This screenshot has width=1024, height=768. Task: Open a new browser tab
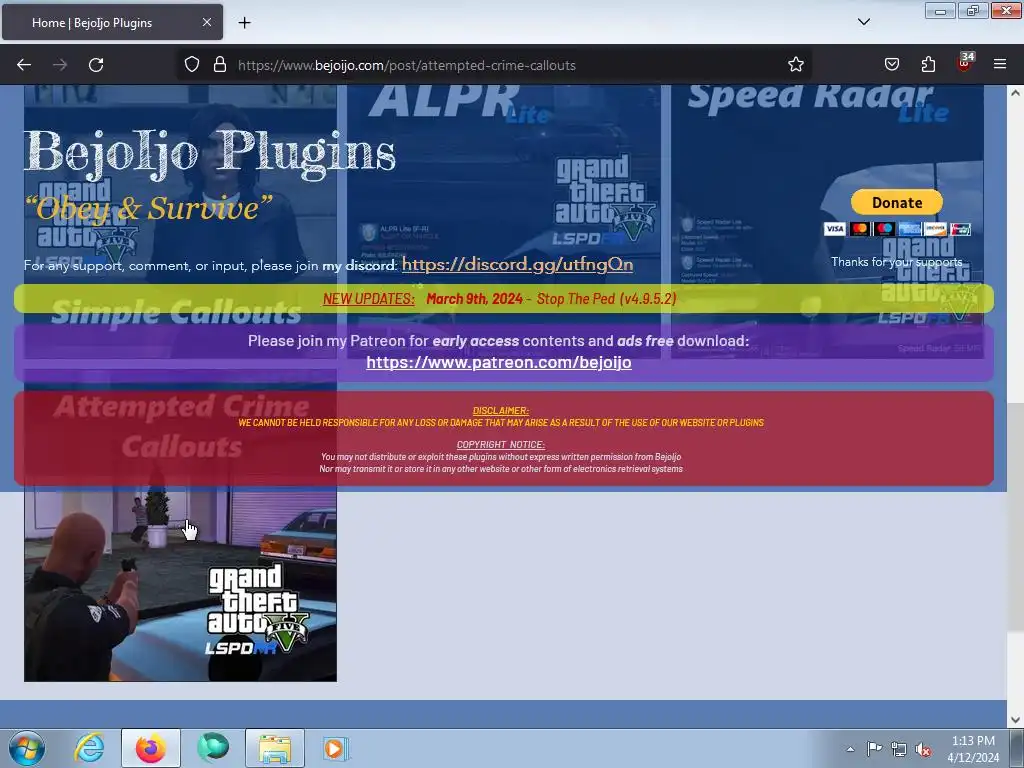244,23
